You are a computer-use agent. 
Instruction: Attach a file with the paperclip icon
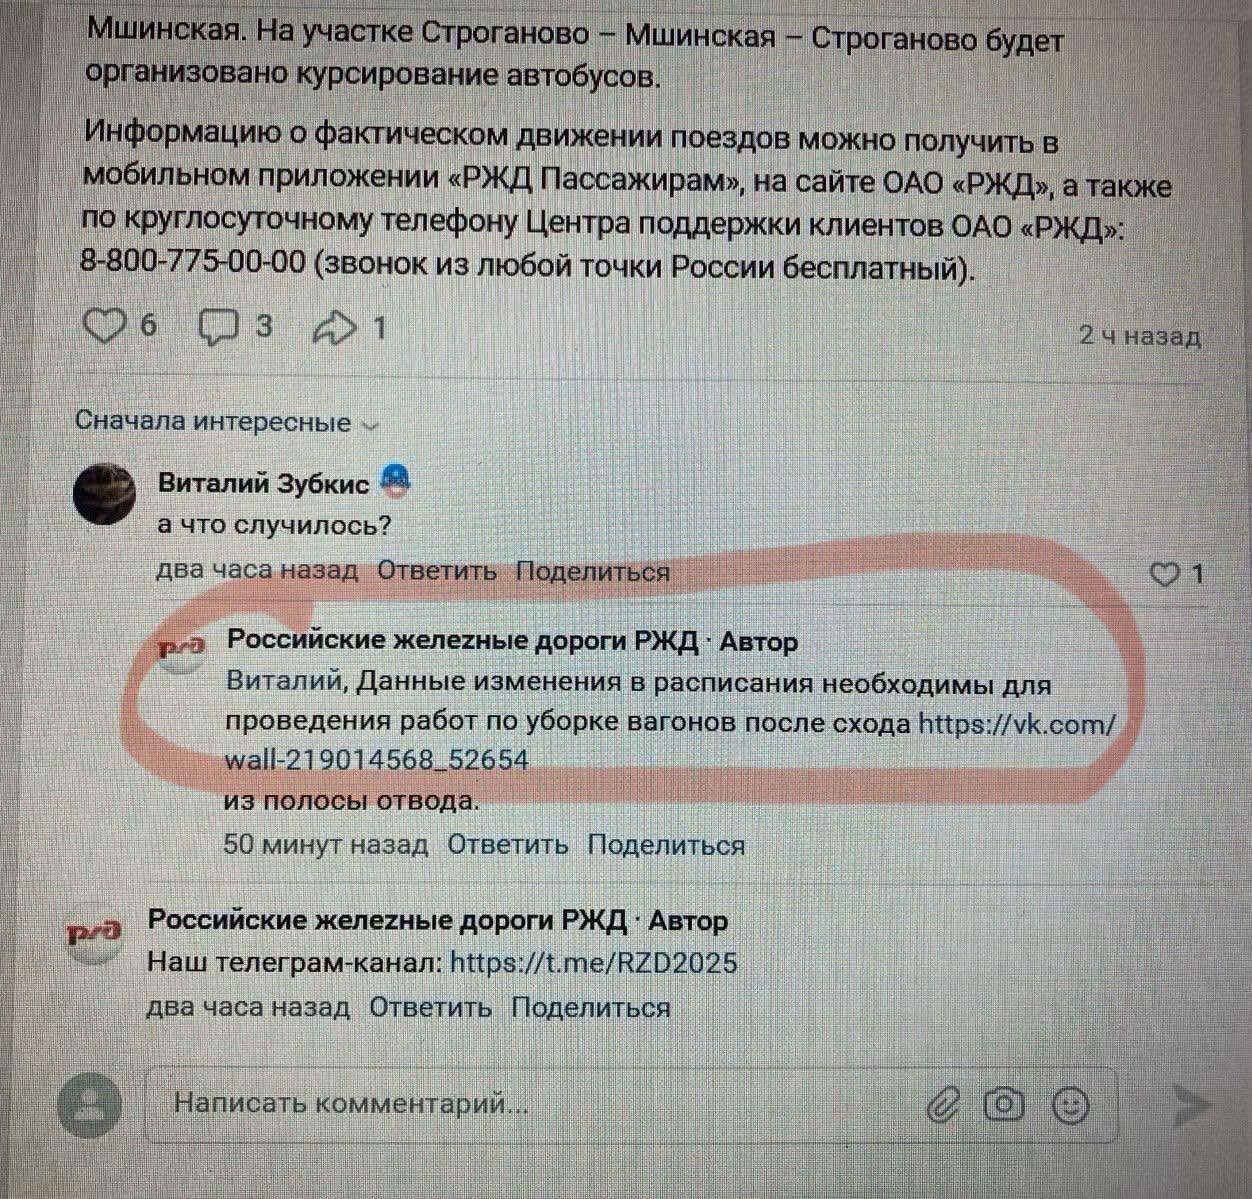(x=941, y=1106)
